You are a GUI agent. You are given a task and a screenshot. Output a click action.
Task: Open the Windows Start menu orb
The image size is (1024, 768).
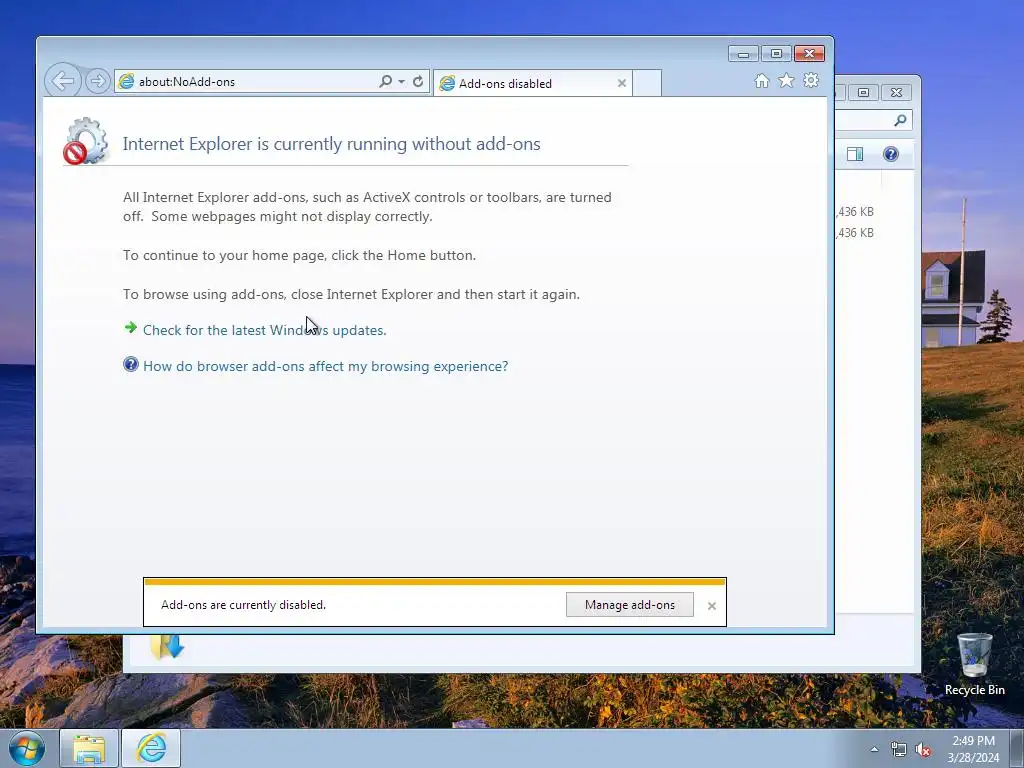tap(27, 748)
